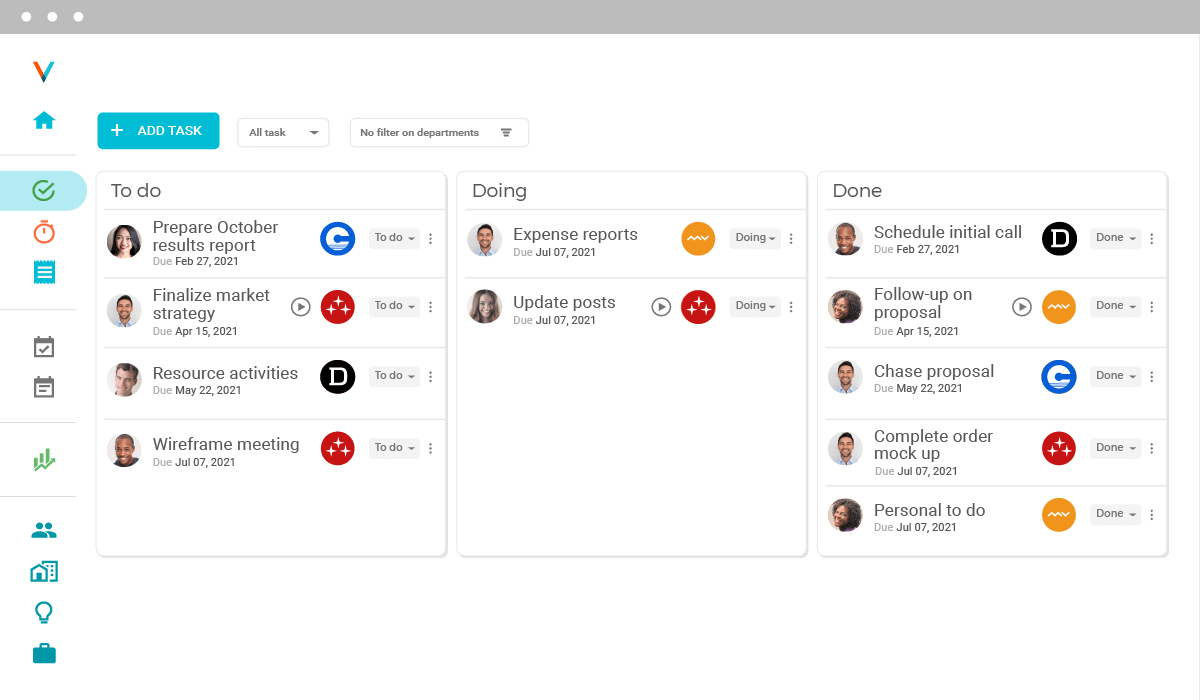The width and height of the screenshot is (1200, 700).
Task: Open the Home sidebar icon
Action: tap(44, 119)
